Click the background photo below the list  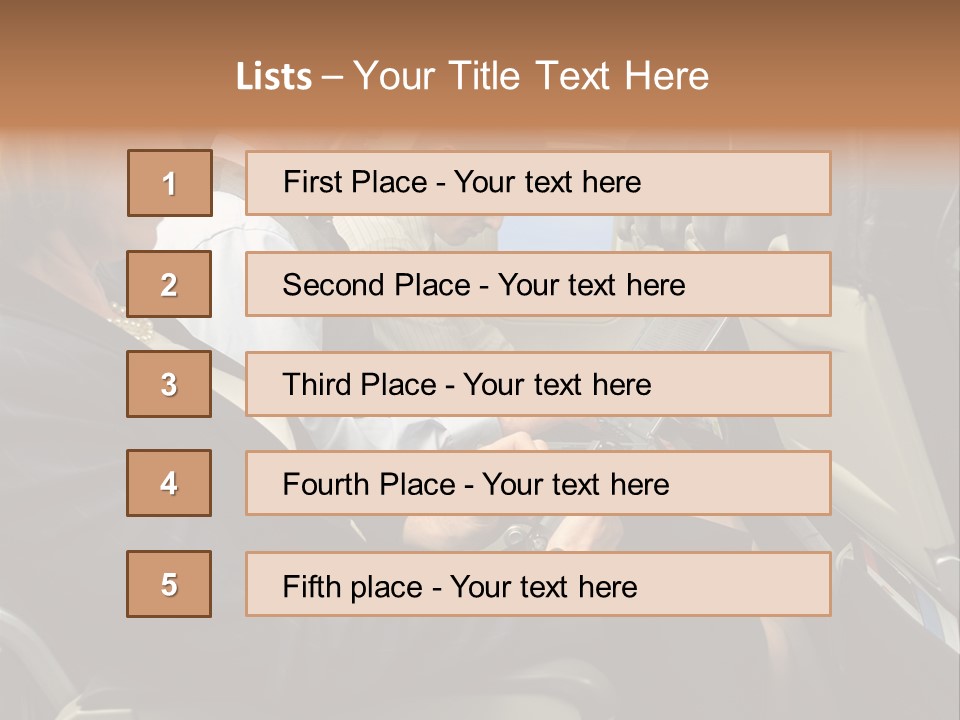click(480, 670)
